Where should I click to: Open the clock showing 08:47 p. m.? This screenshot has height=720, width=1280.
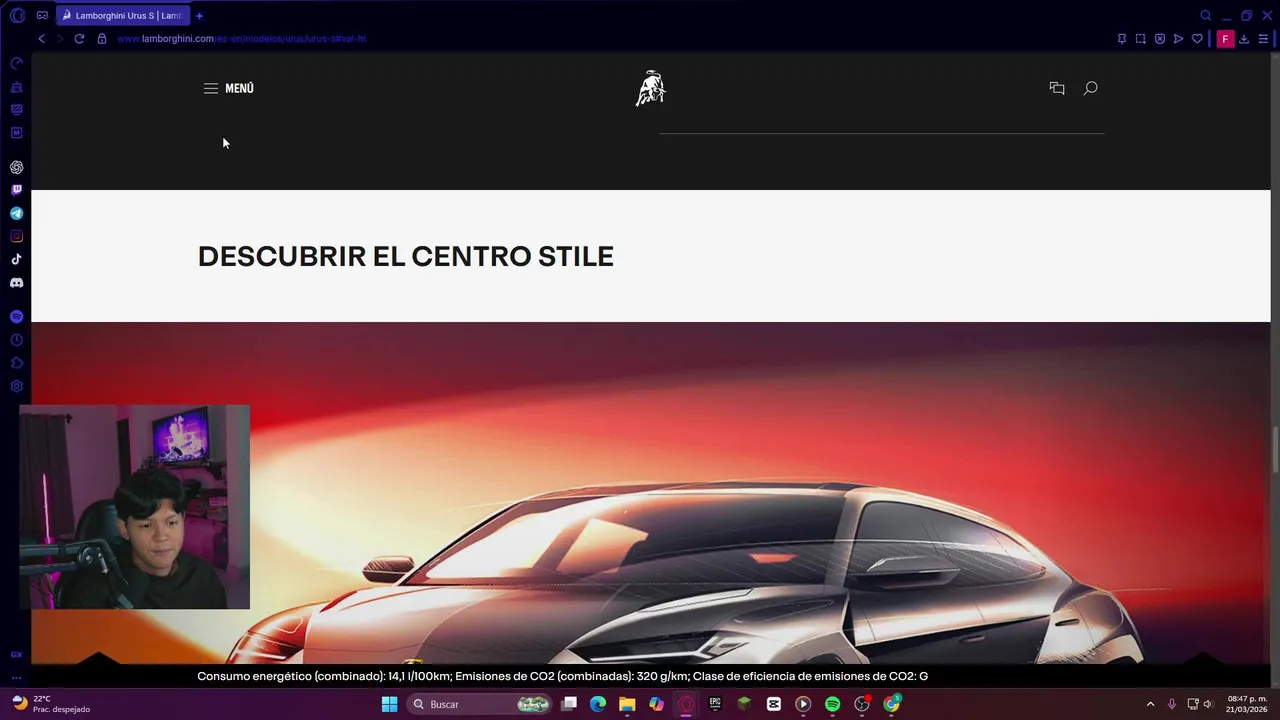click(x=1247, y=704)
